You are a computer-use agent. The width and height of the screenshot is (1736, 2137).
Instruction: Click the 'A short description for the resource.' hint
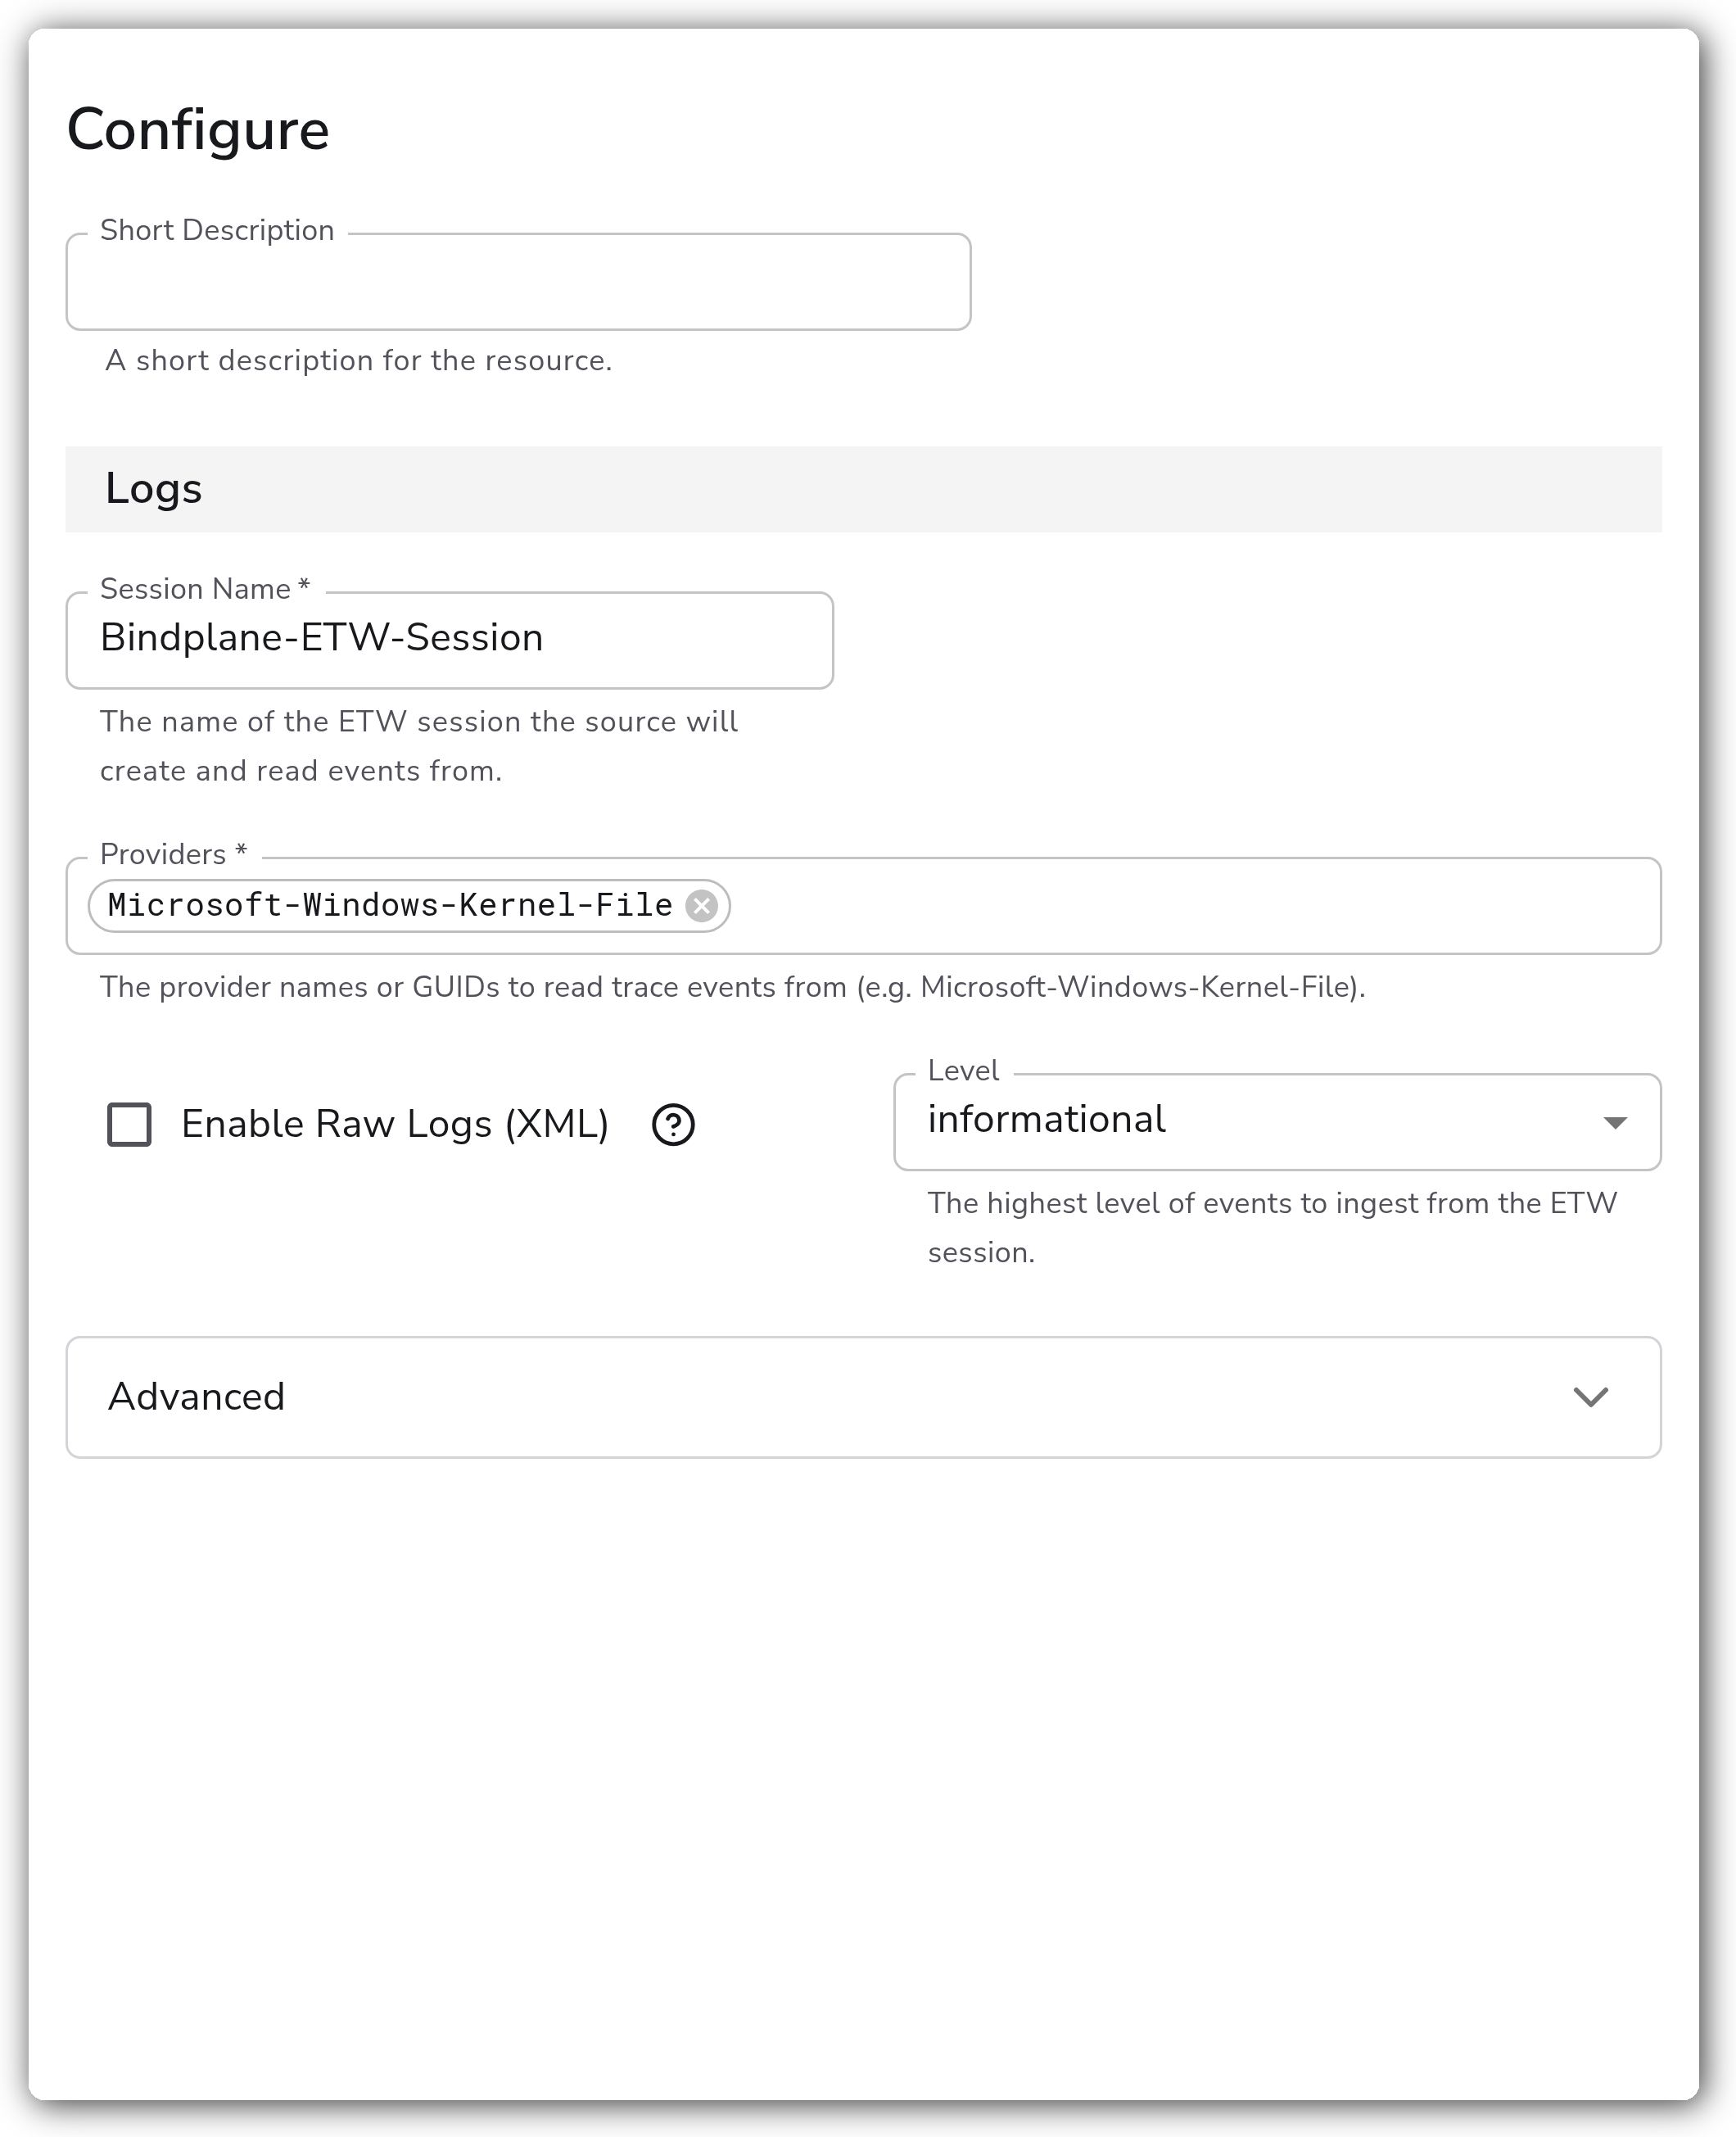(359, 361)
